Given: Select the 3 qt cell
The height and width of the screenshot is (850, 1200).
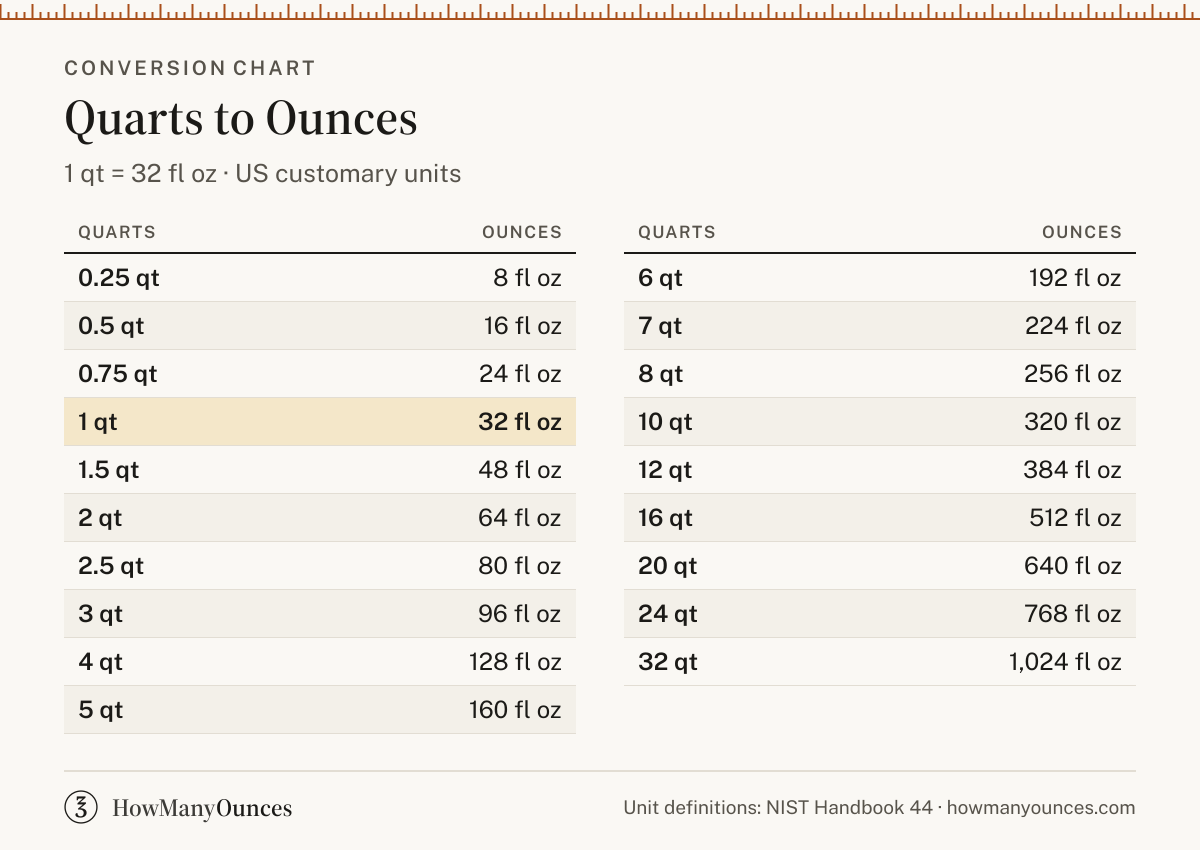Looking at the screenshot, I should (x=100, y=614).
